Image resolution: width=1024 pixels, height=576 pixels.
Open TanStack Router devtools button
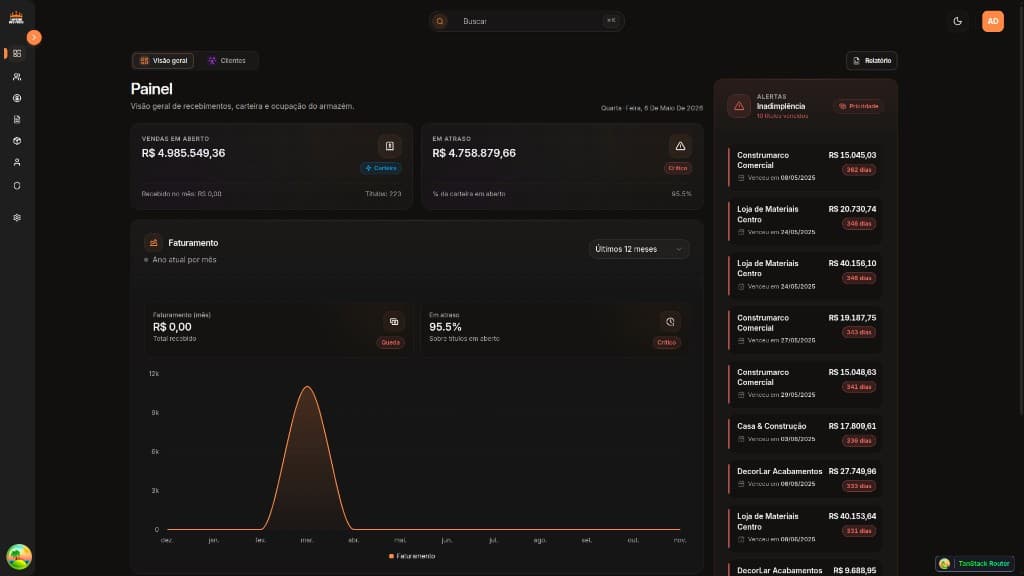click(975, 564)
